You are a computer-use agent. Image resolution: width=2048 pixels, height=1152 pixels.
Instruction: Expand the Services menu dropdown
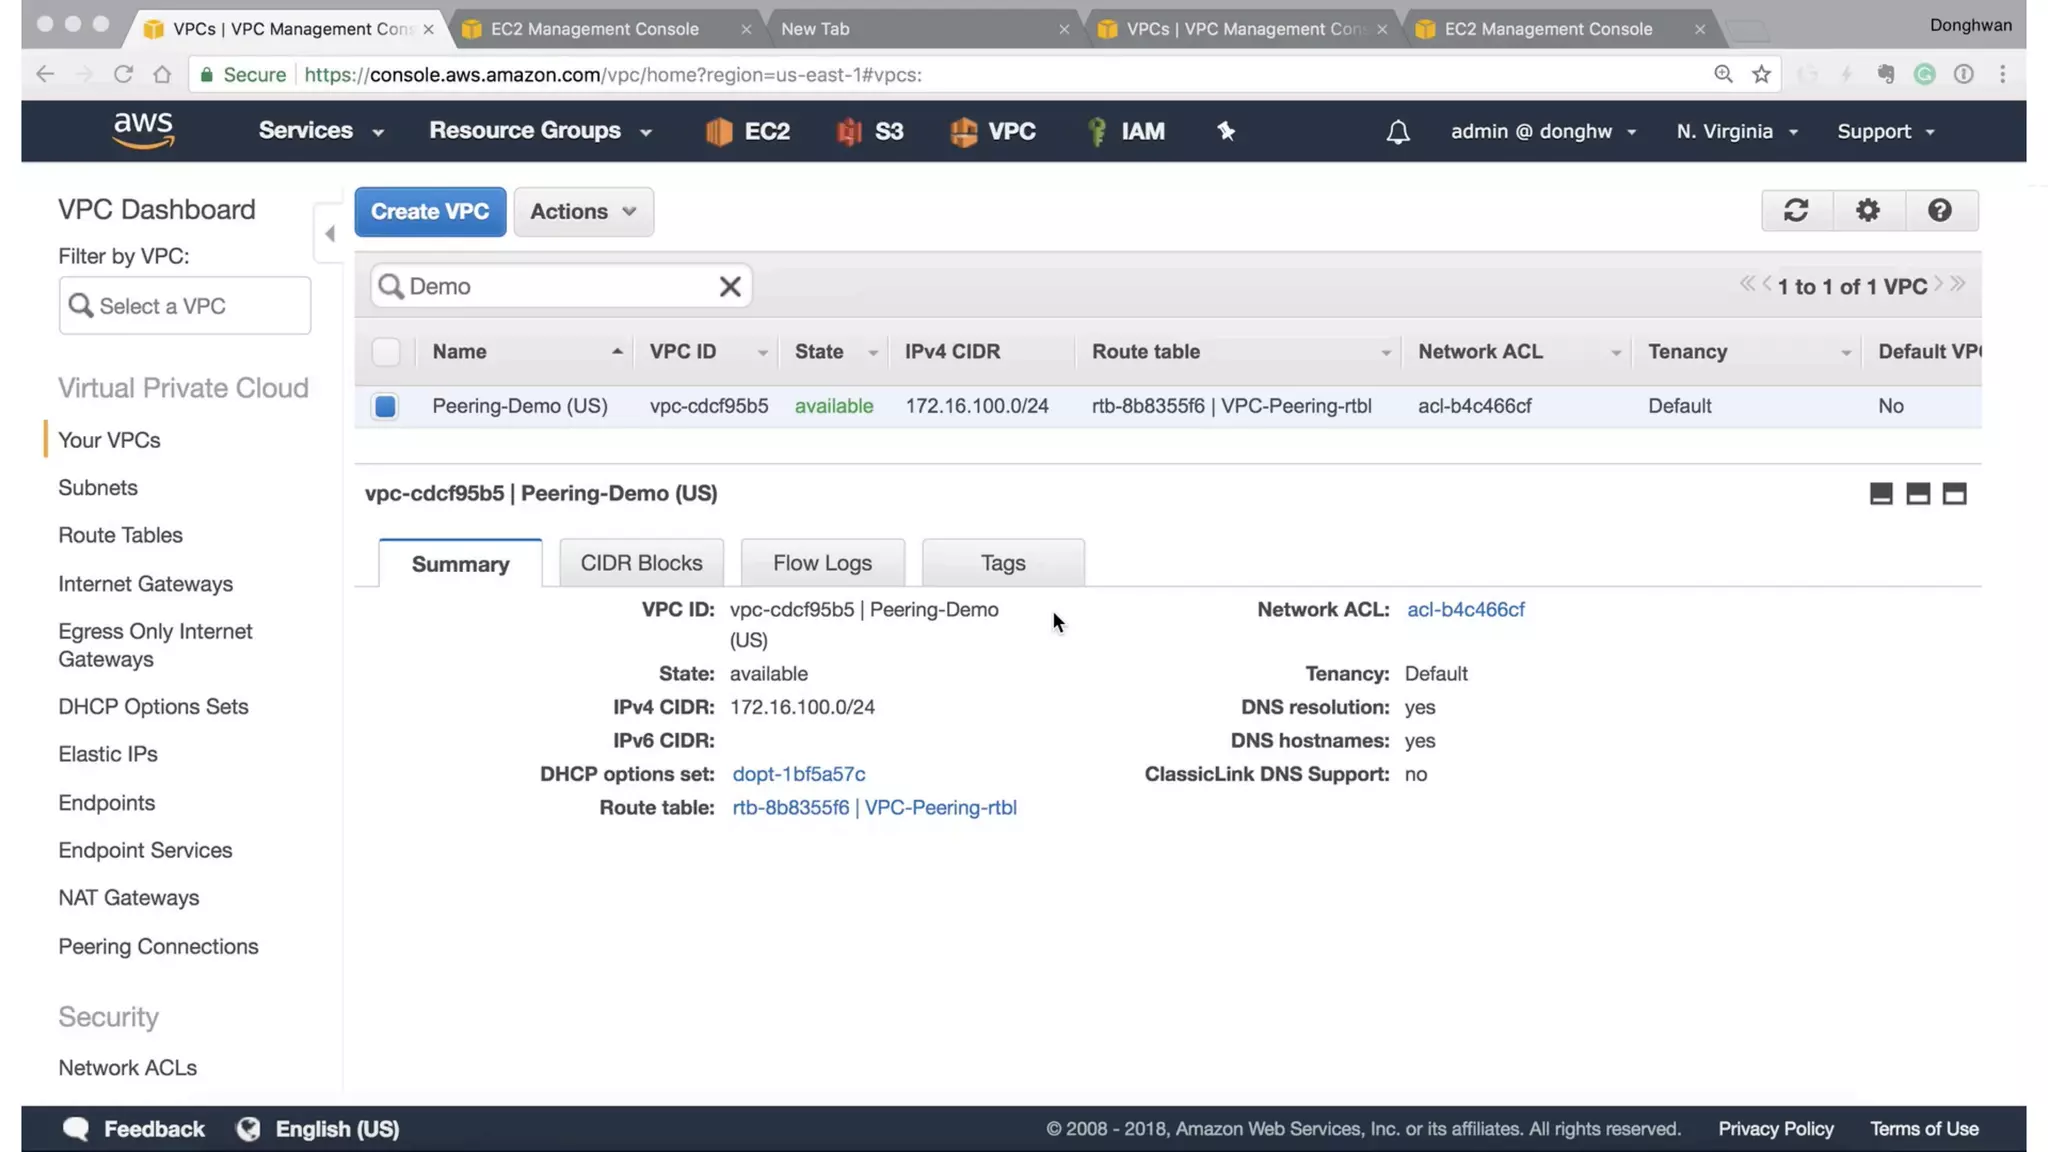[320, 131]
